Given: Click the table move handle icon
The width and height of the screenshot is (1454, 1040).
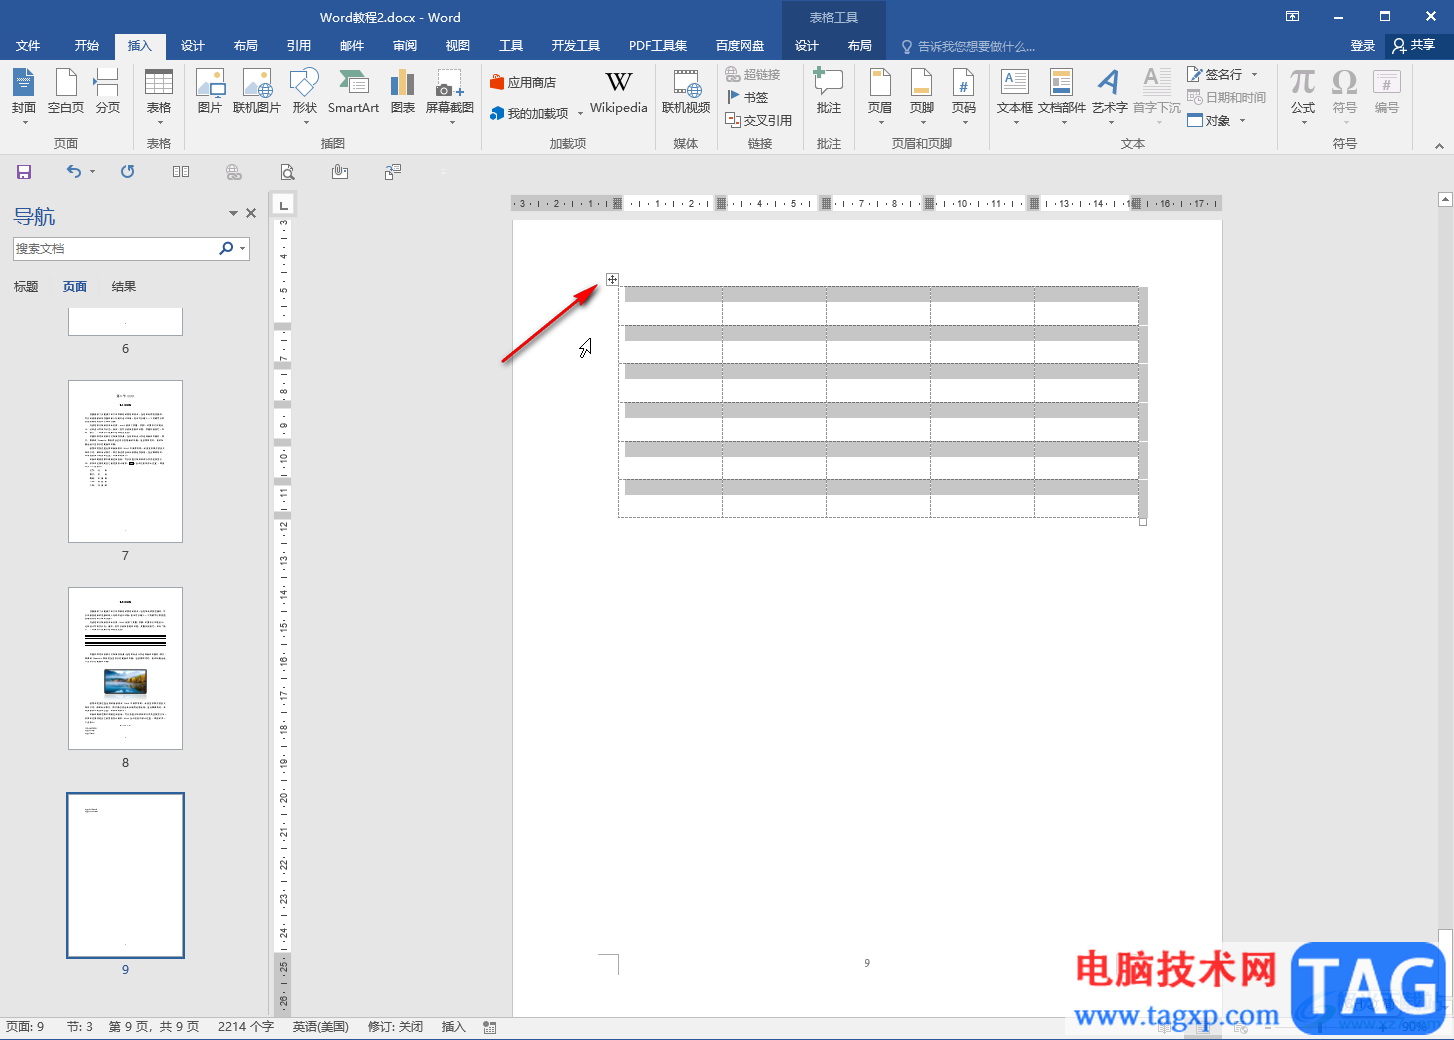Looking at the screenshot, I should tap(612, 280).
